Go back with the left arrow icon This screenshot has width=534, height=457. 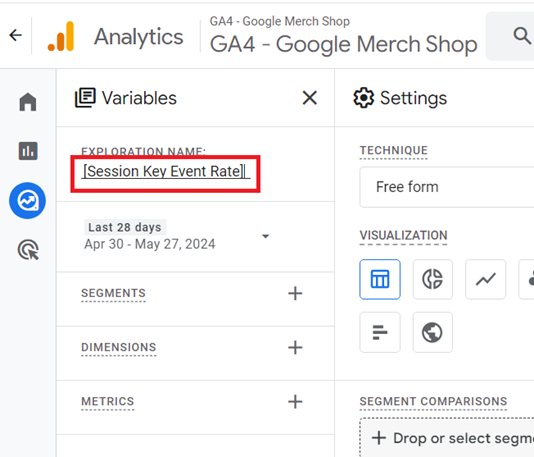tap(16, 35)
